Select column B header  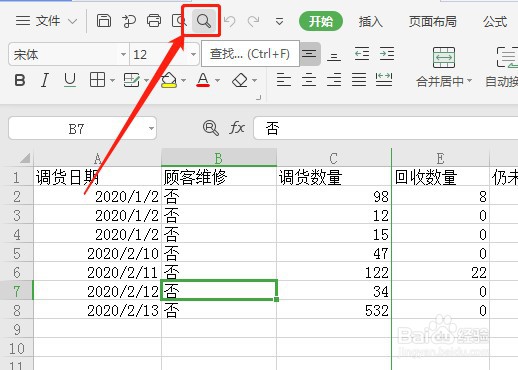219,158
